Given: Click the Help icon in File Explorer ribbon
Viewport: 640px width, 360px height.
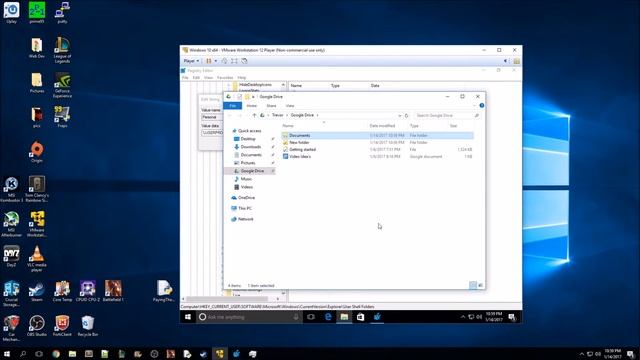Looking at the screenshot, I should pyautogui.click(x=482, y=106).
